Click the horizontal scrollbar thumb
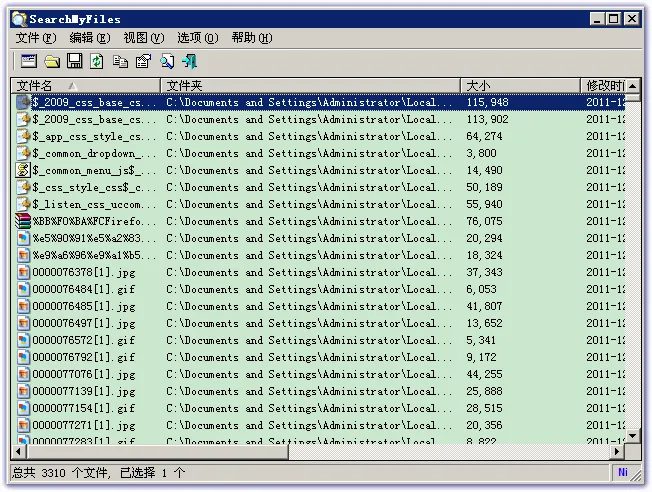 (x=157, y=451)
